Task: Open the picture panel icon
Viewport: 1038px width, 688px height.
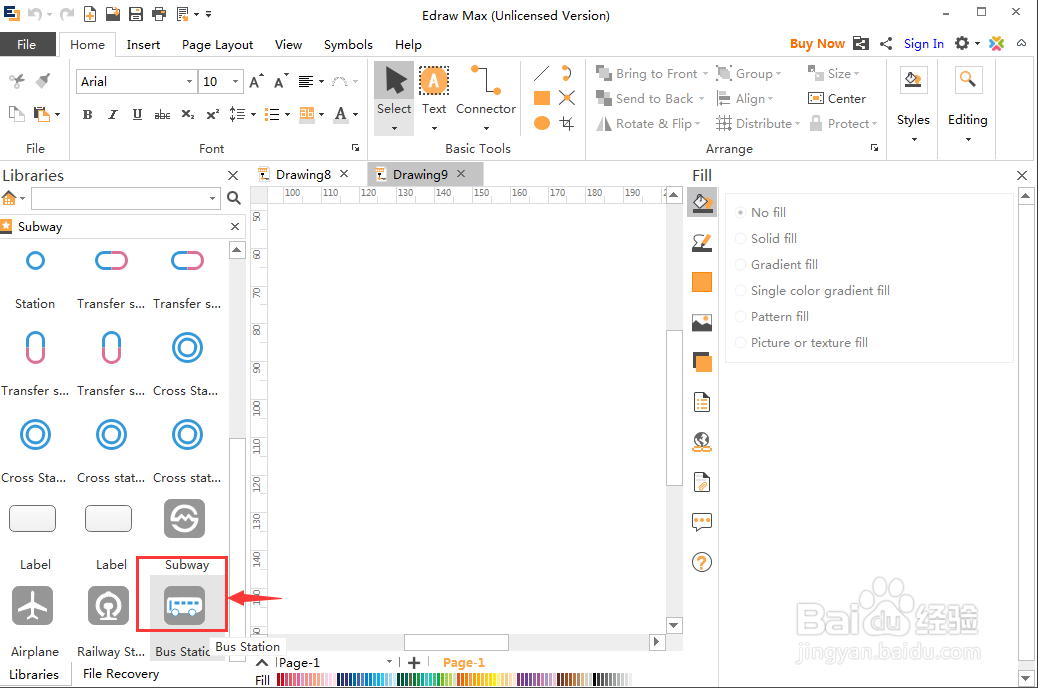Action: (702, 322)
